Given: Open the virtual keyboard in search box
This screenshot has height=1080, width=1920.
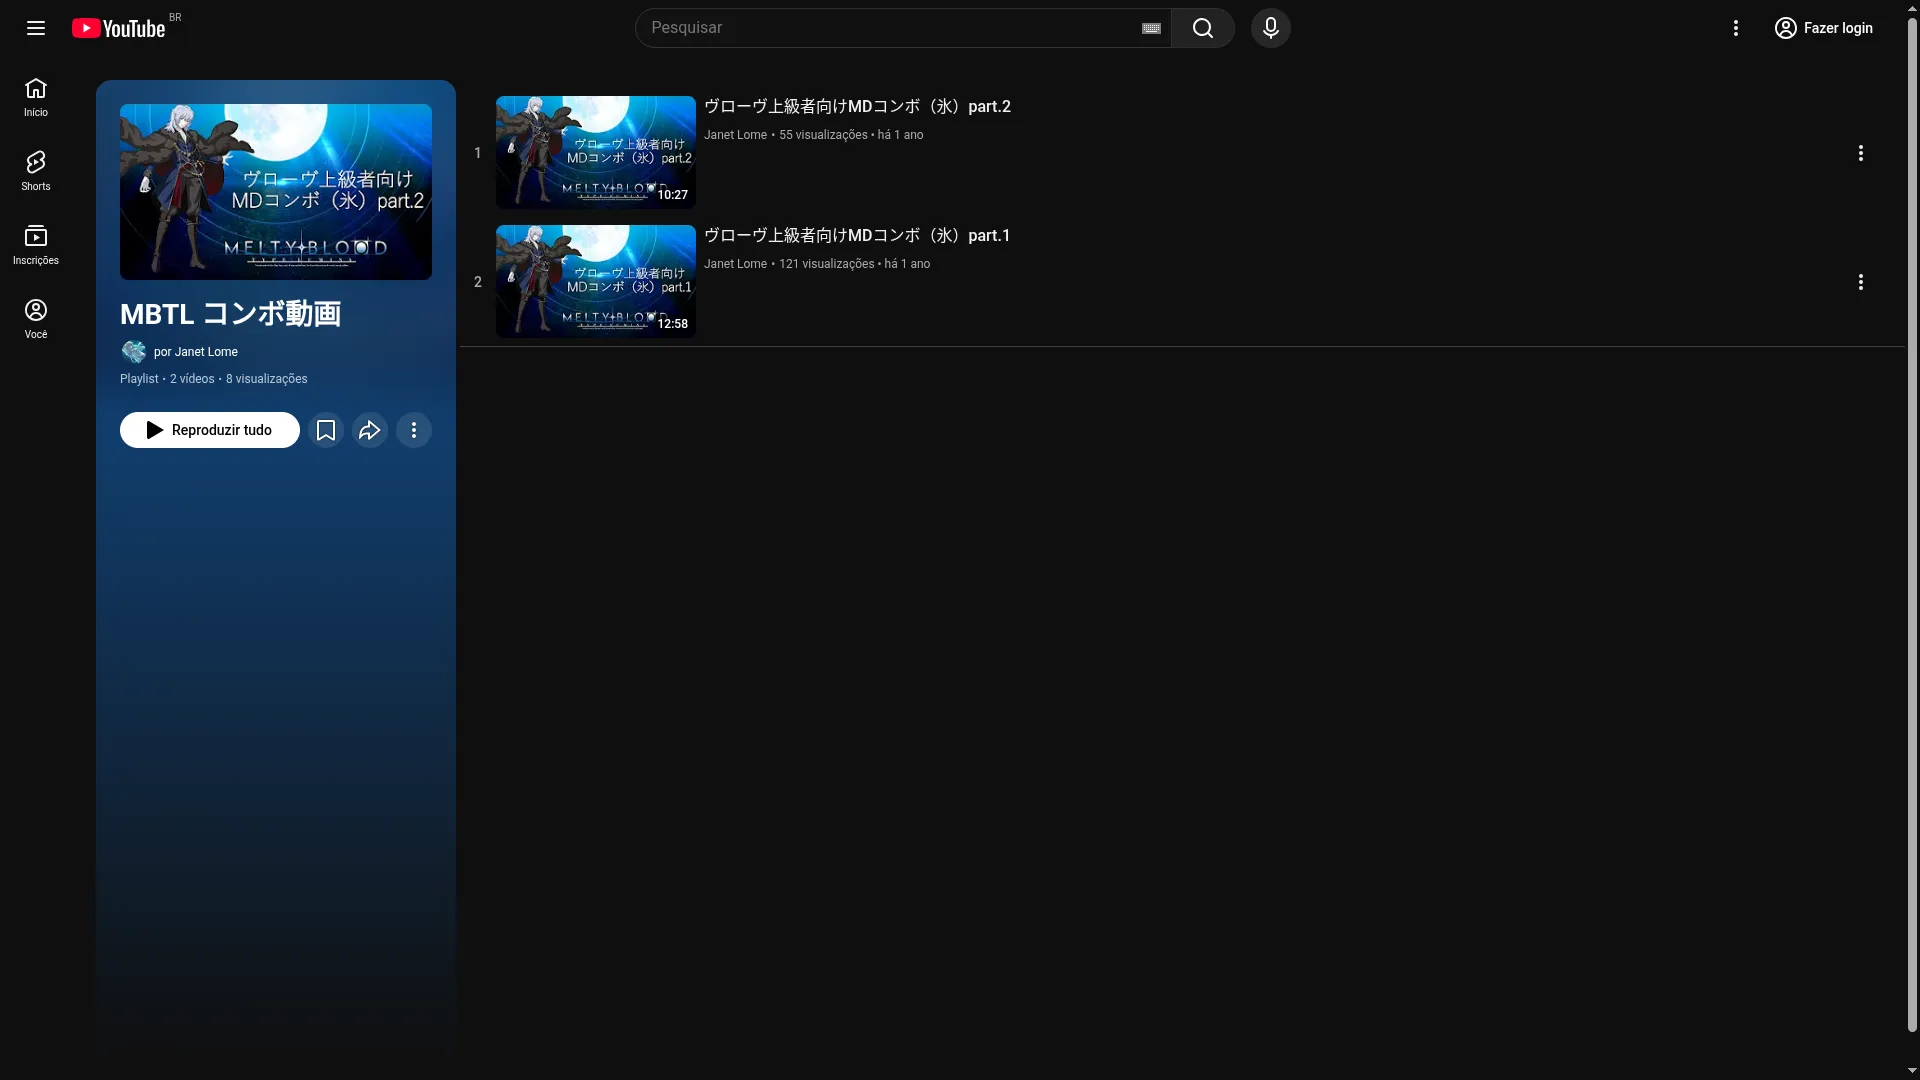Looking at the screenshot, I should (1151, 28).
